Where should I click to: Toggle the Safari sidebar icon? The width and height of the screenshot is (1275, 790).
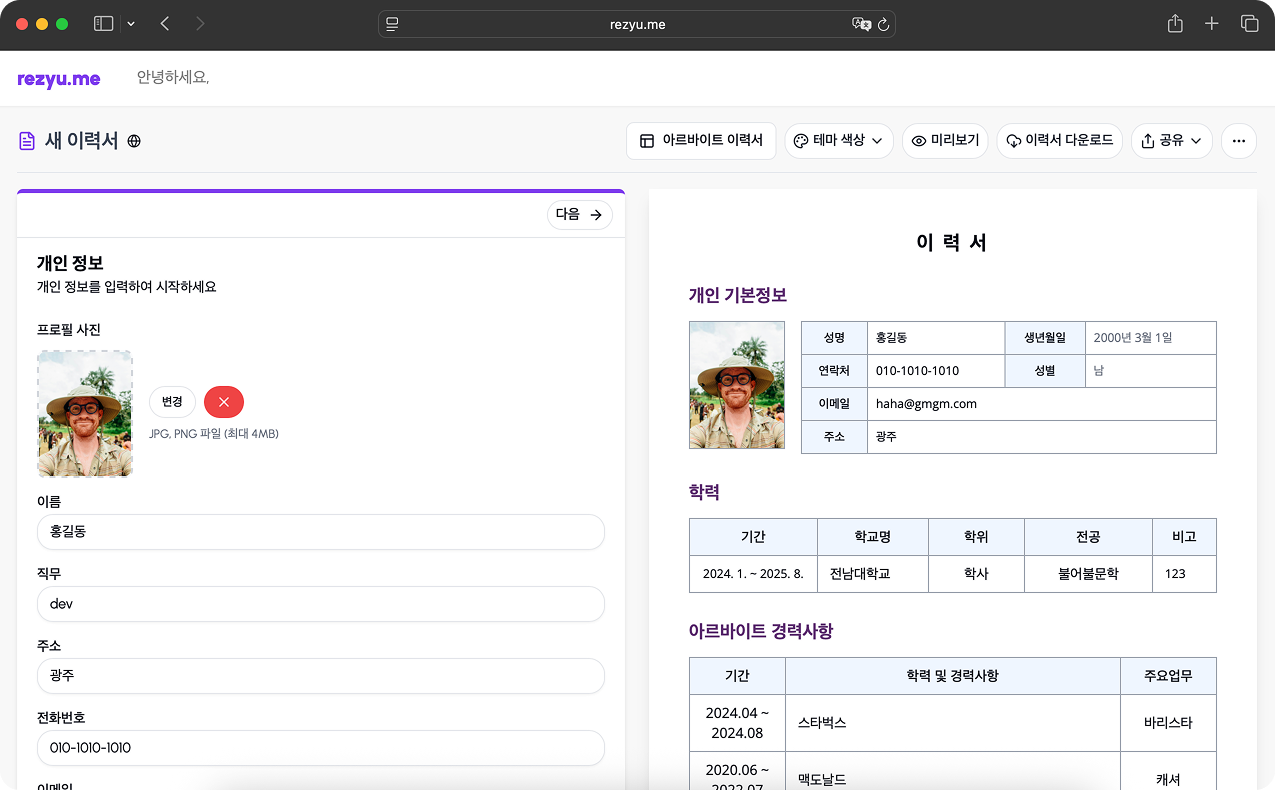pyautogui.click(x=103, y=24)
